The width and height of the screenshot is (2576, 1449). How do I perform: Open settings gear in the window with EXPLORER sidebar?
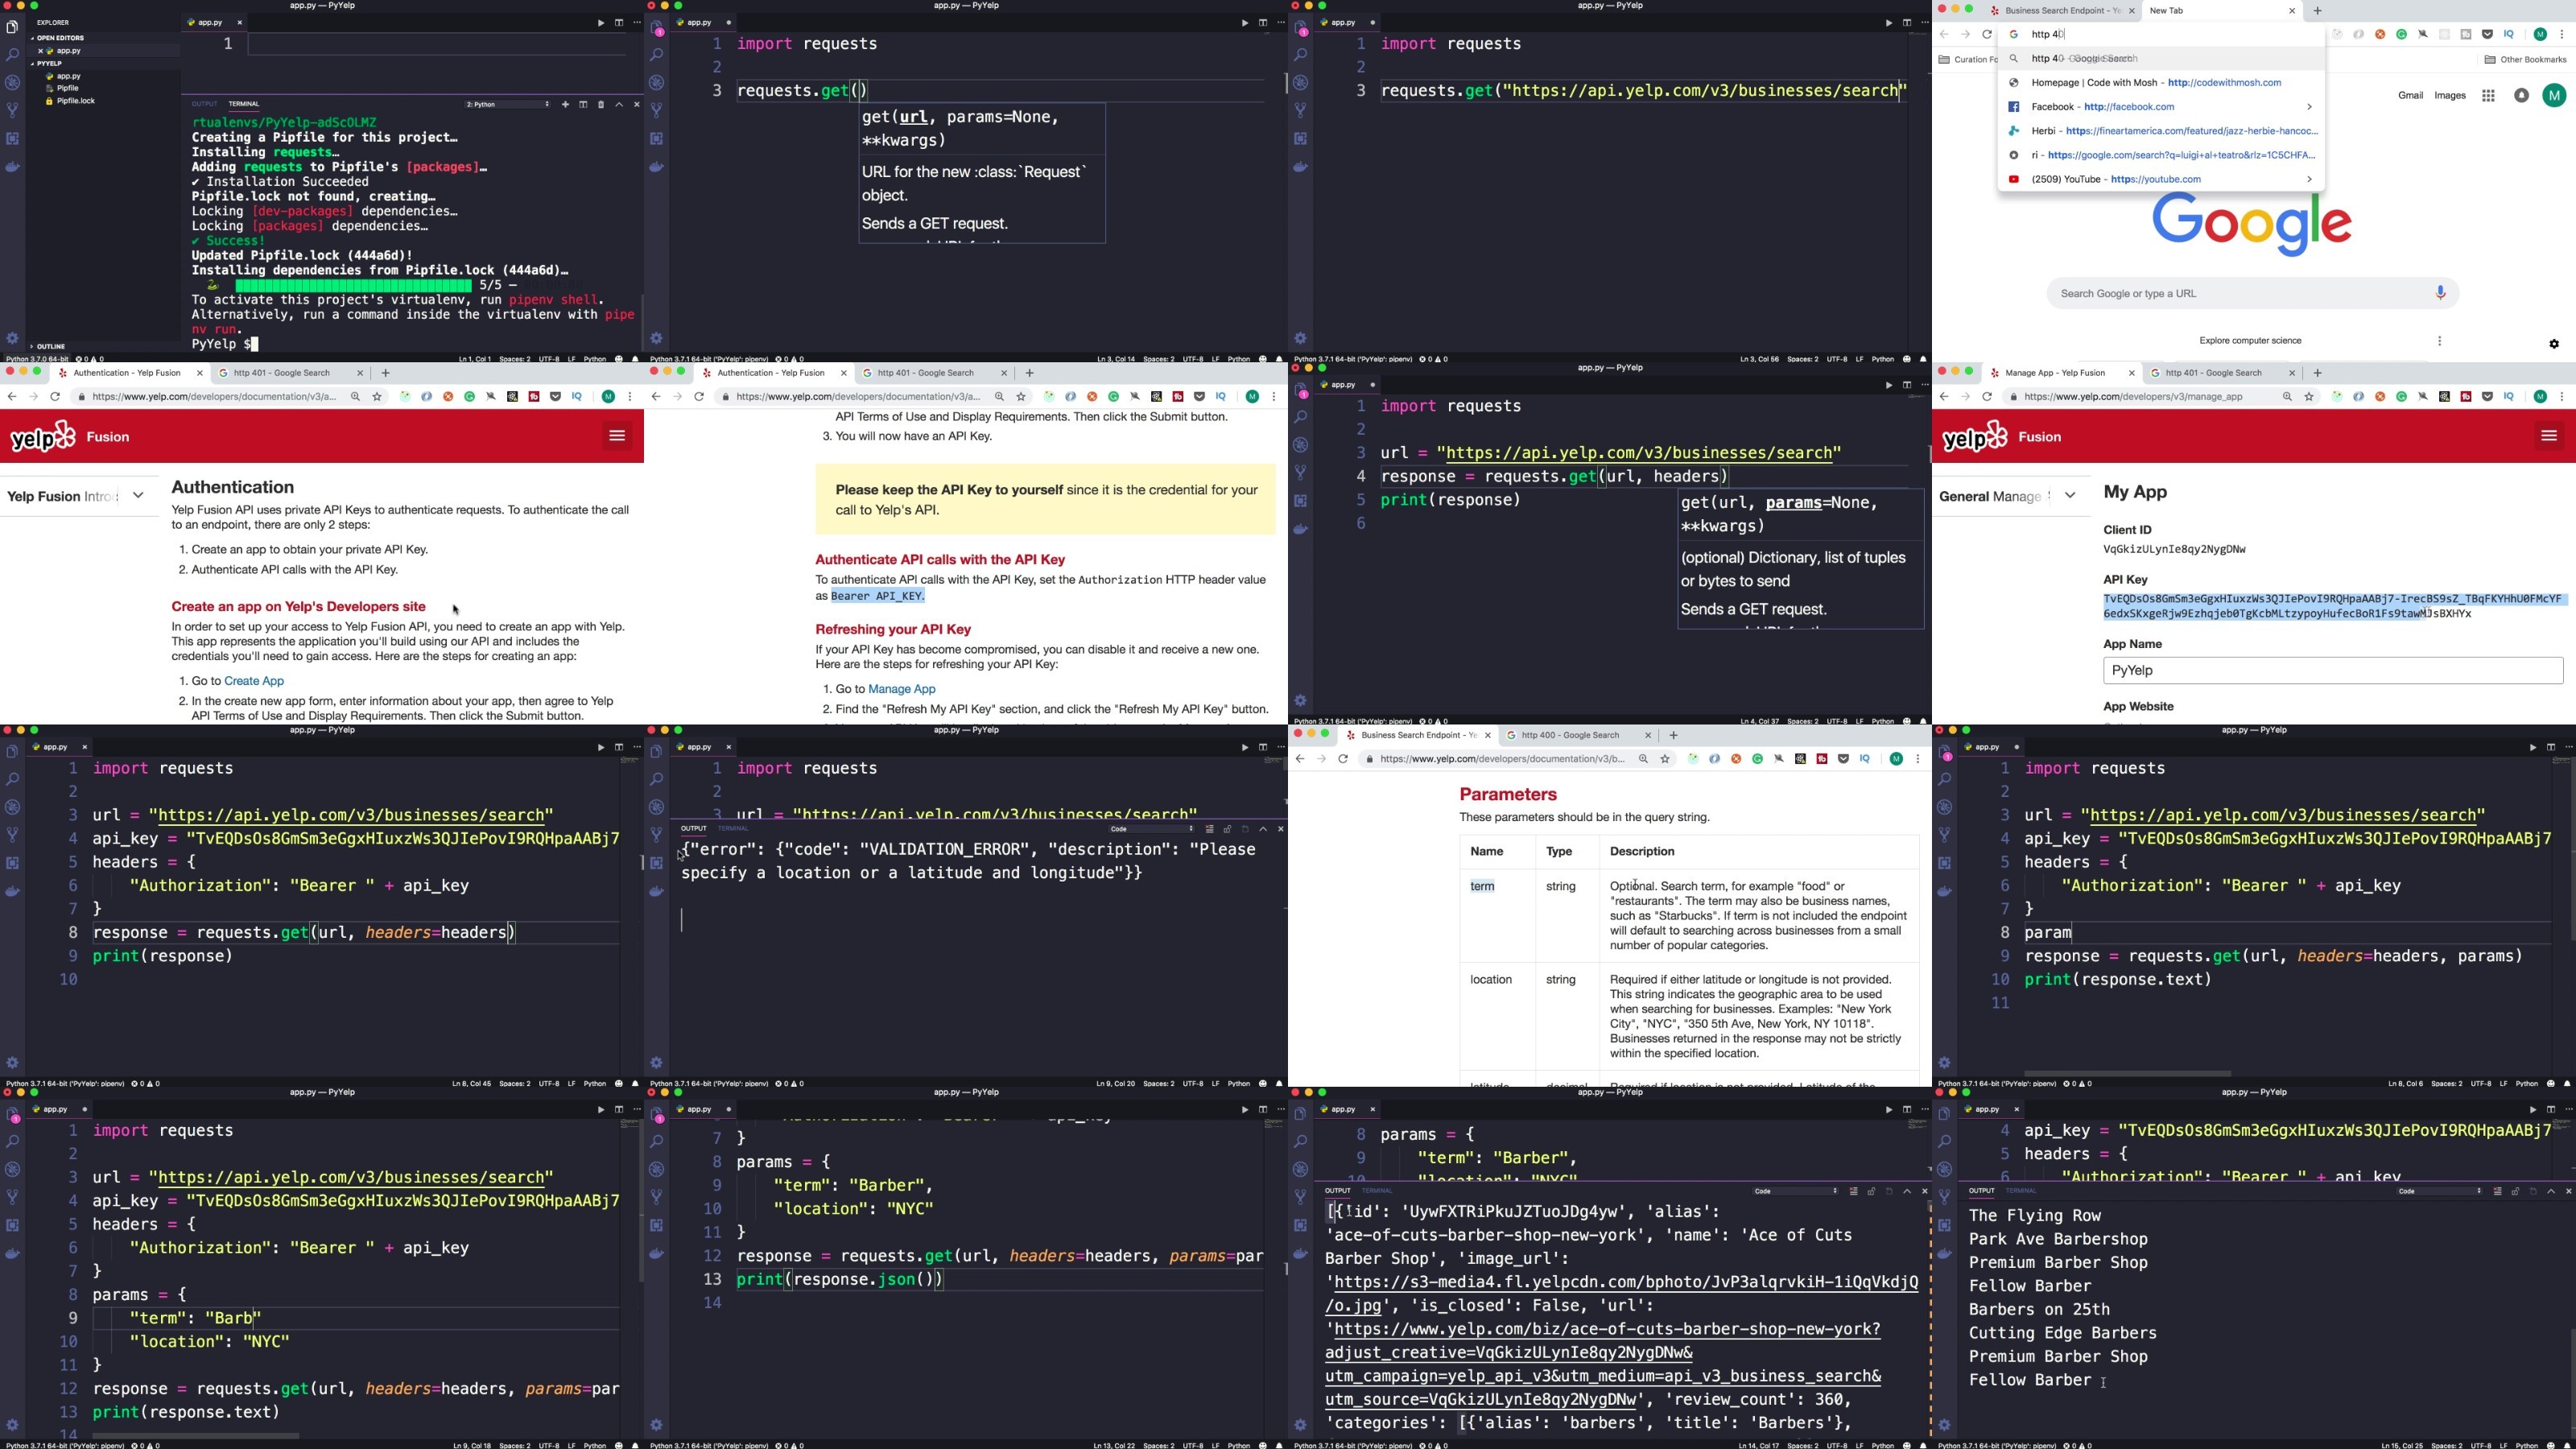(x=13, y=339)
